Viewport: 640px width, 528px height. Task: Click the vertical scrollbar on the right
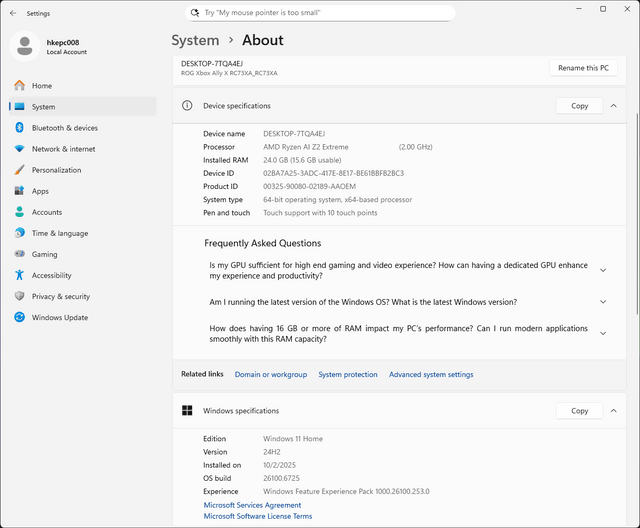(x=637, y=212)
